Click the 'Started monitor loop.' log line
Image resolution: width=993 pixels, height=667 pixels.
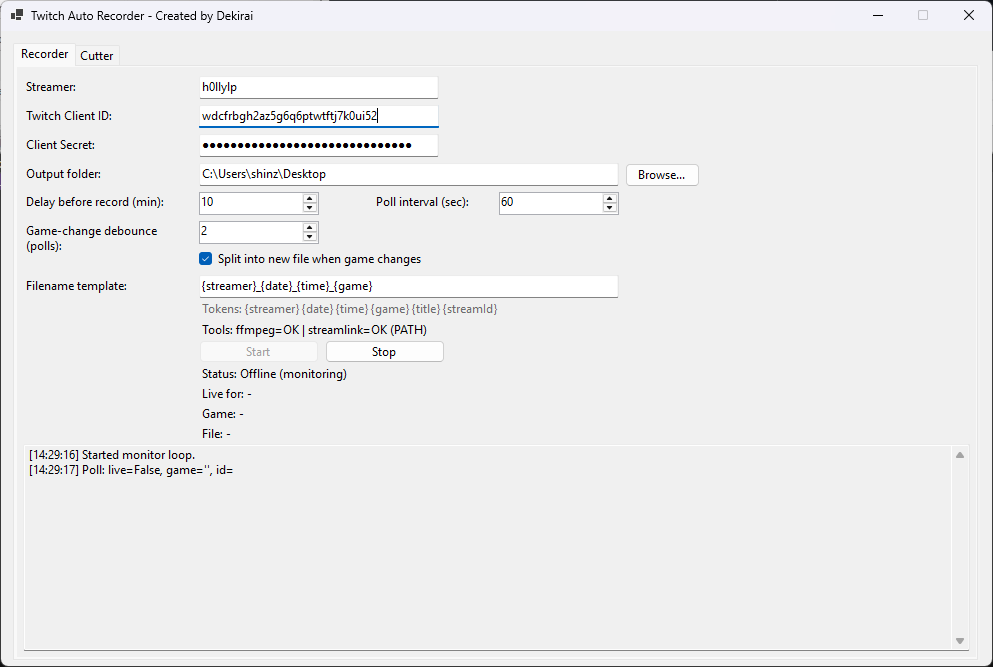pyautogui.click(x=112, y=455)
